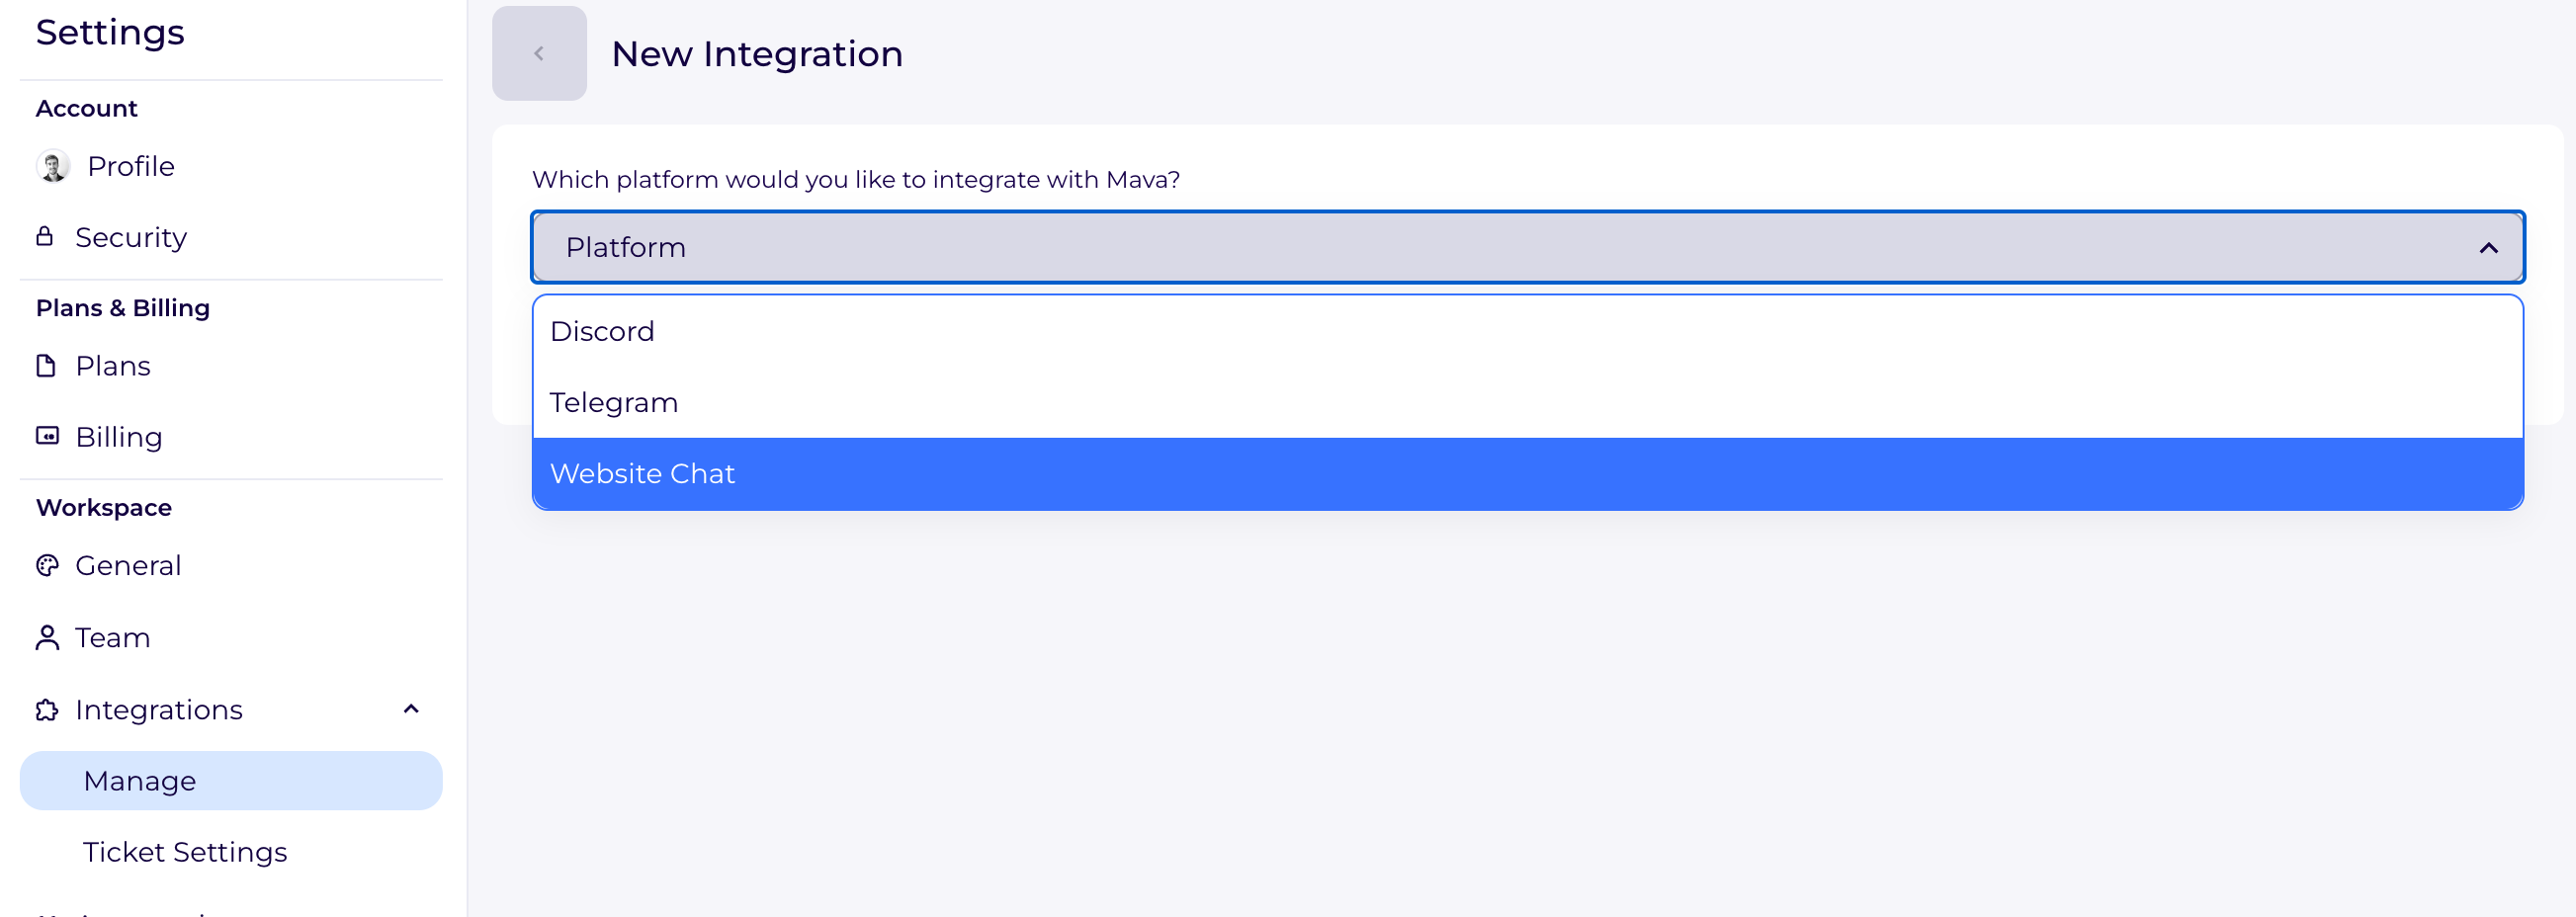Open the Manage integrations page
The width and height of the screenshot is (2576, 917).
pyautogui.click(x=140, y=781)
